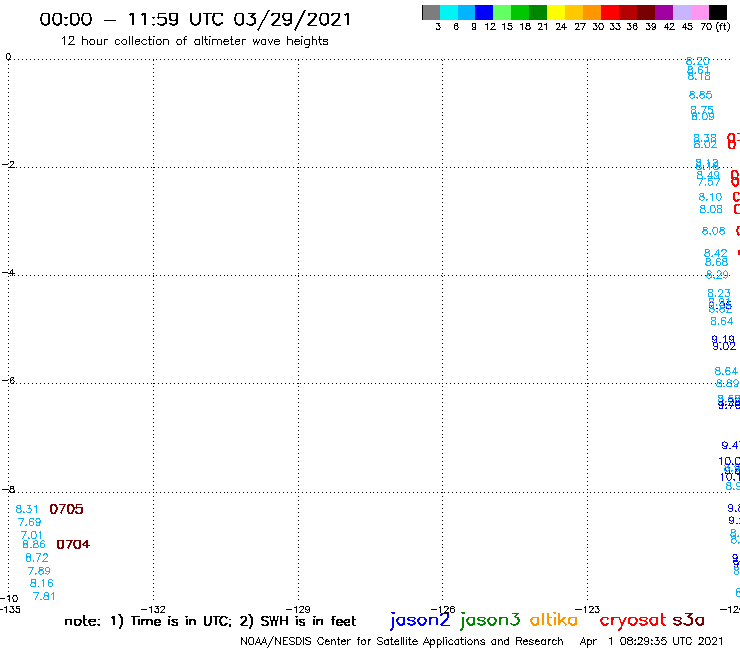Image resolution: width=740 pixels, height=650 pixels.
Task: Click the 'Apr 1 08:29:35 UTC 2021' timestamp
Action: [651, 641]
